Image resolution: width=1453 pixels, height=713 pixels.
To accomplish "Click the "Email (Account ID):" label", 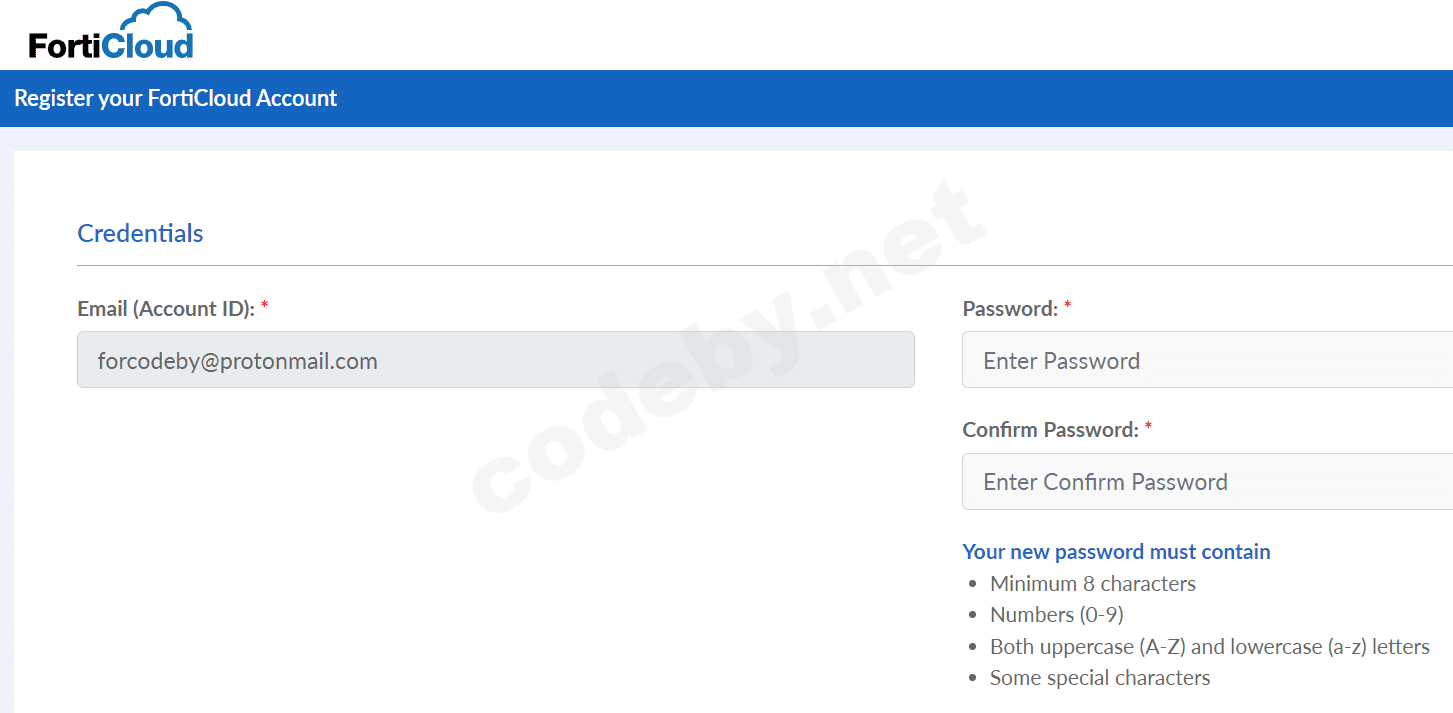I will coord(165,309).
